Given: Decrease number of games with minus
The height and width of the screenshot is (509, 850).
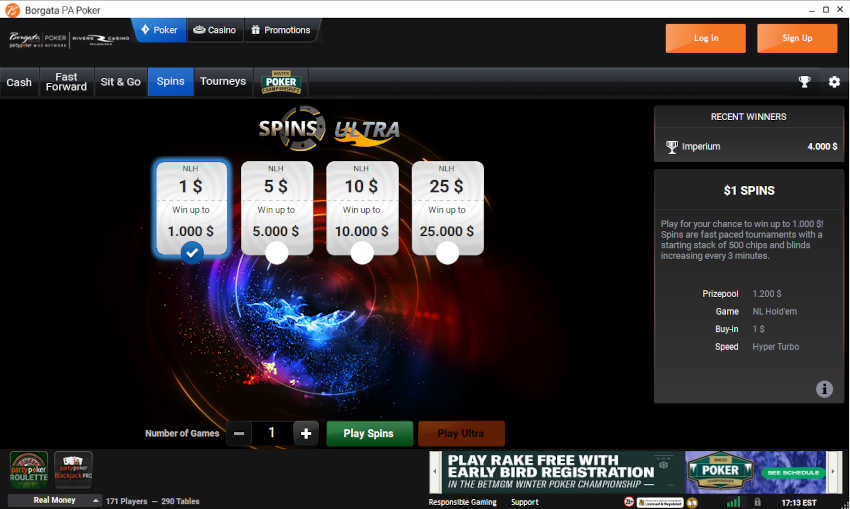Looking at the screenshot, I should 239,433.
